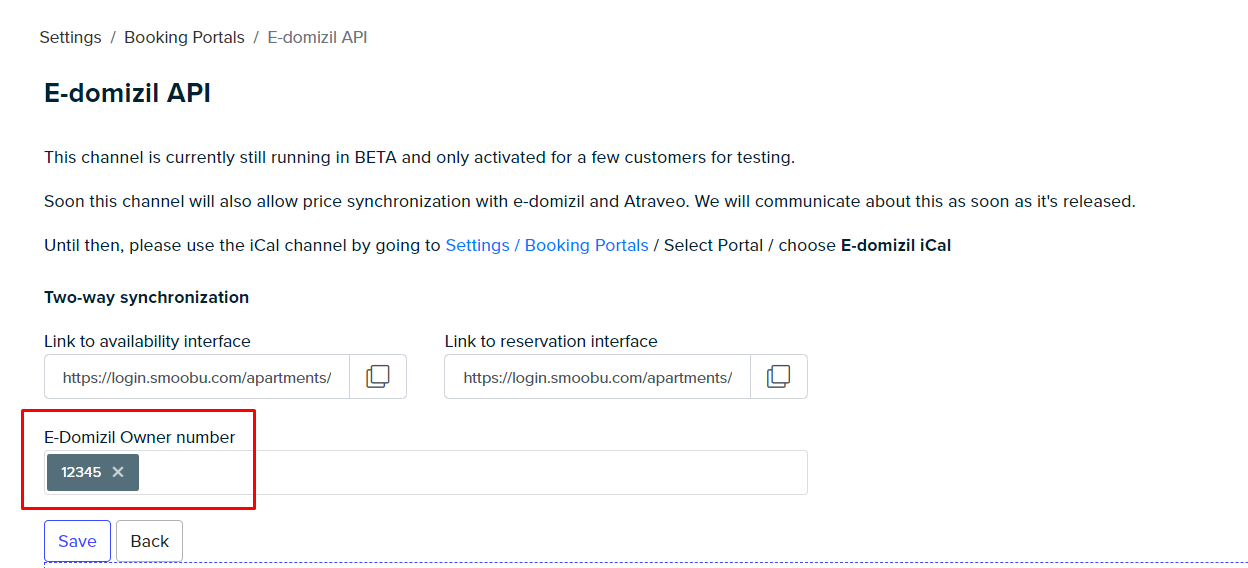Go back using the Back button
Viewport: 1248px width, 568px height.
click(x=150, y=541)
